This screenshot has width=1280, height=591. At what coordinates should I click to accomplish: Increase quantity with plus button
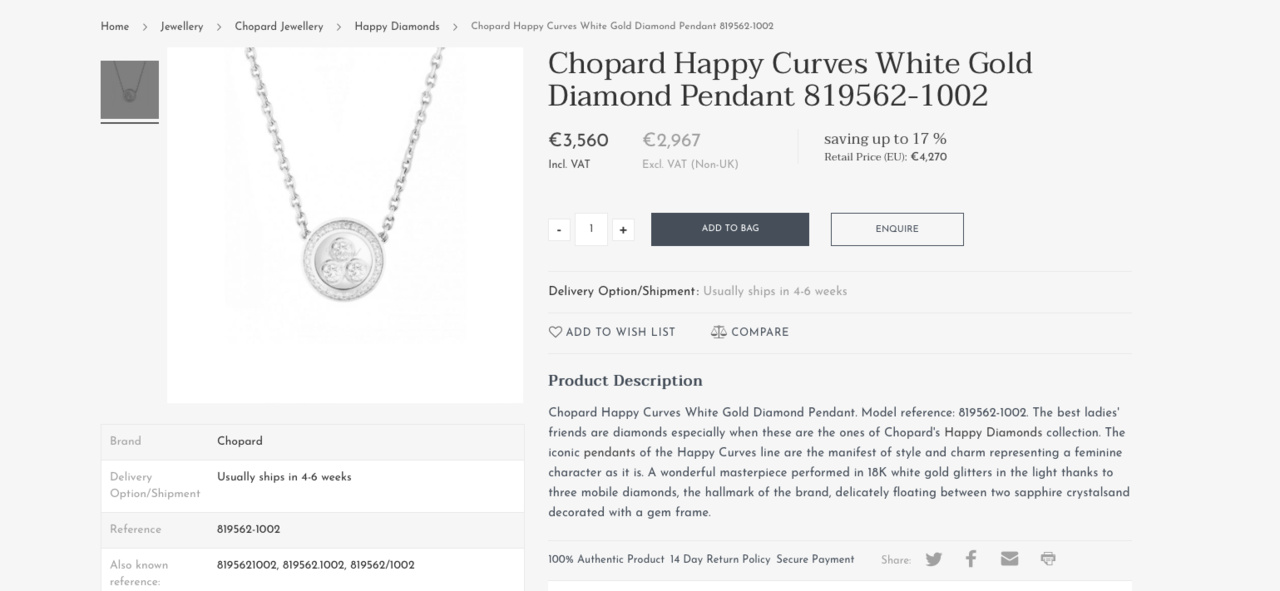[x=623, y=230]
